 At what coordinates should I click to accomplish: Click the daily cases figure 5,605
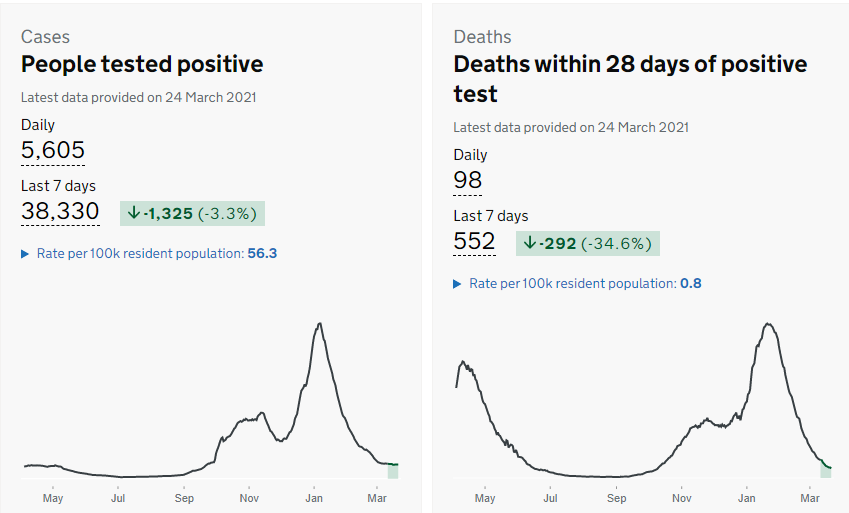click(53, 150)
